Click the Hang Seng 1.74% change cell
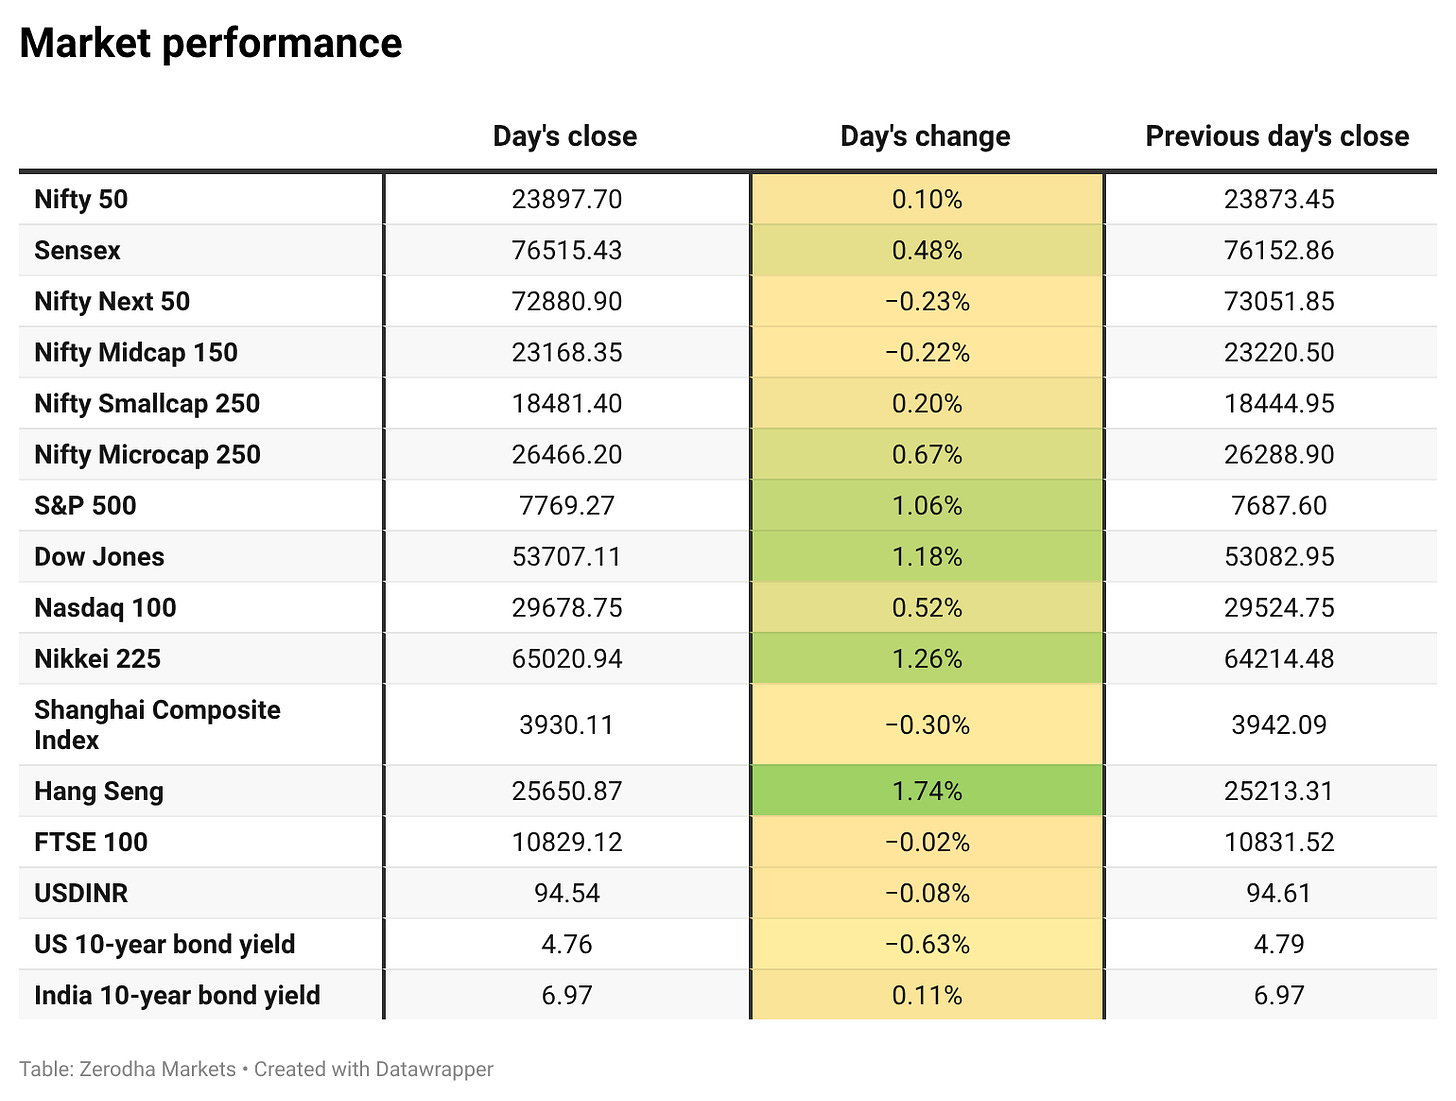Screen dimensions: 1456x1101 coord(927,791)
